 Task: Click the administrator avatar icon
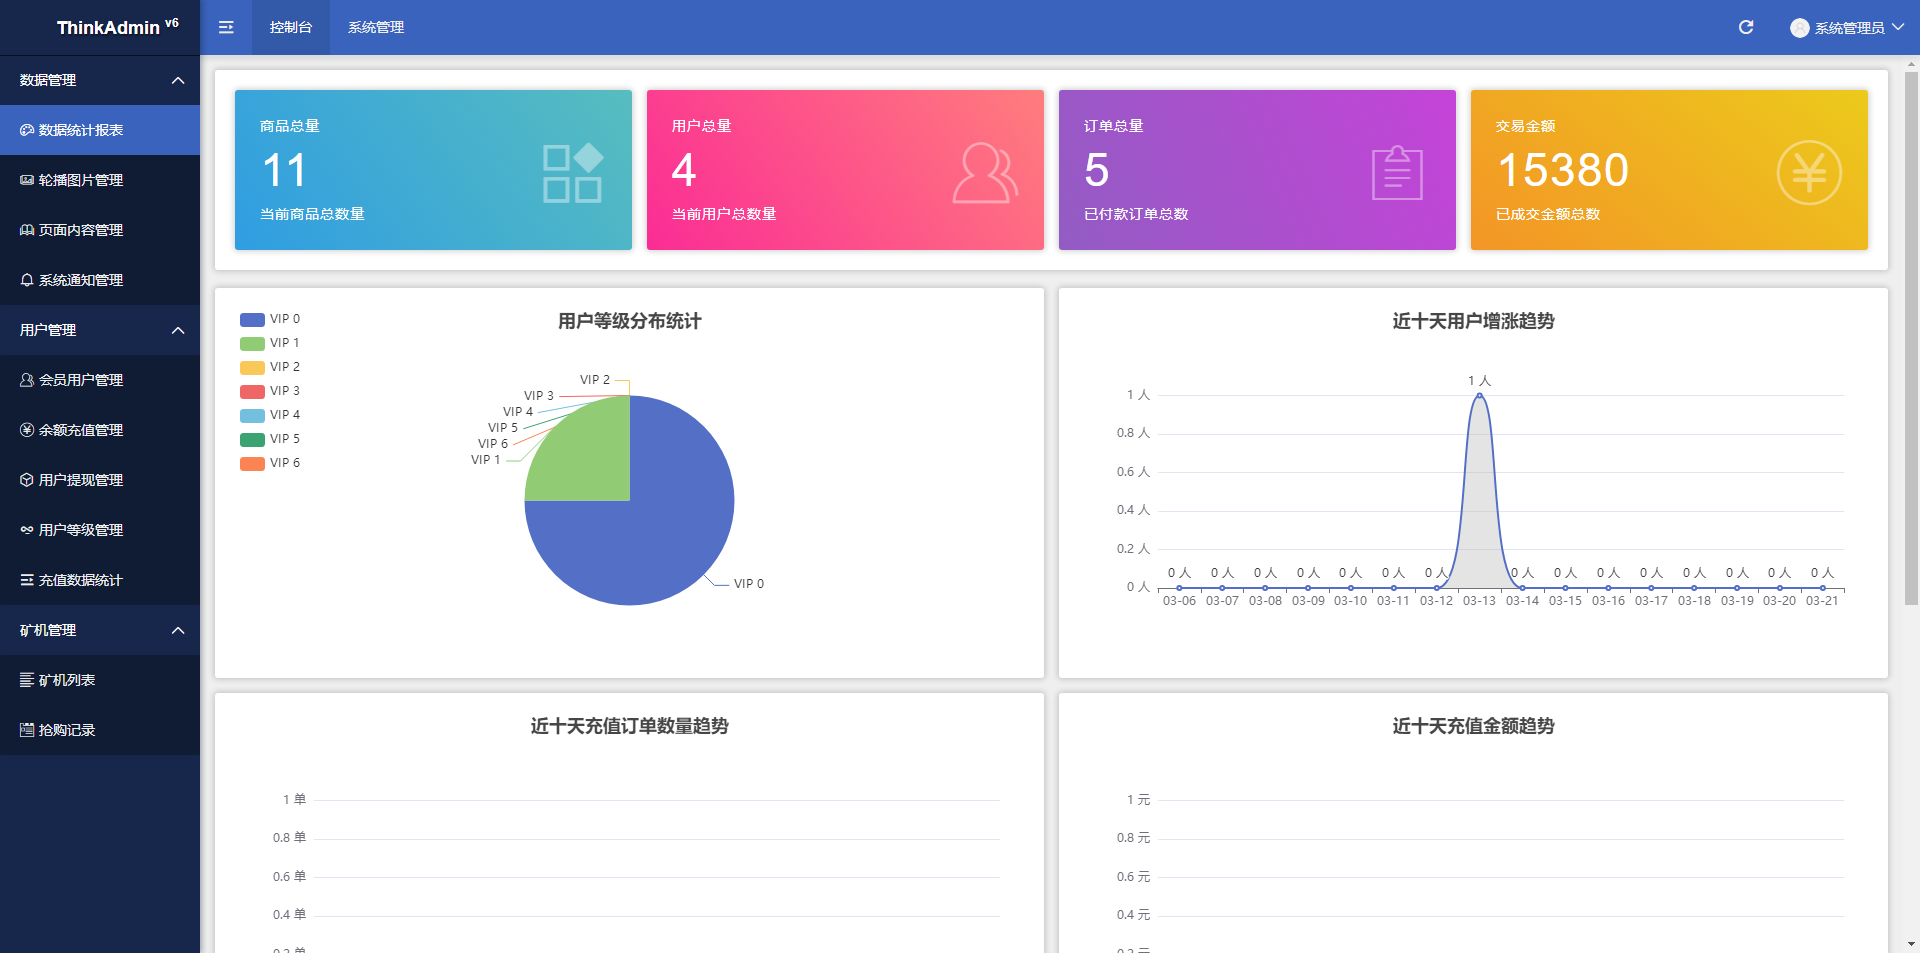coord(1800,28)
